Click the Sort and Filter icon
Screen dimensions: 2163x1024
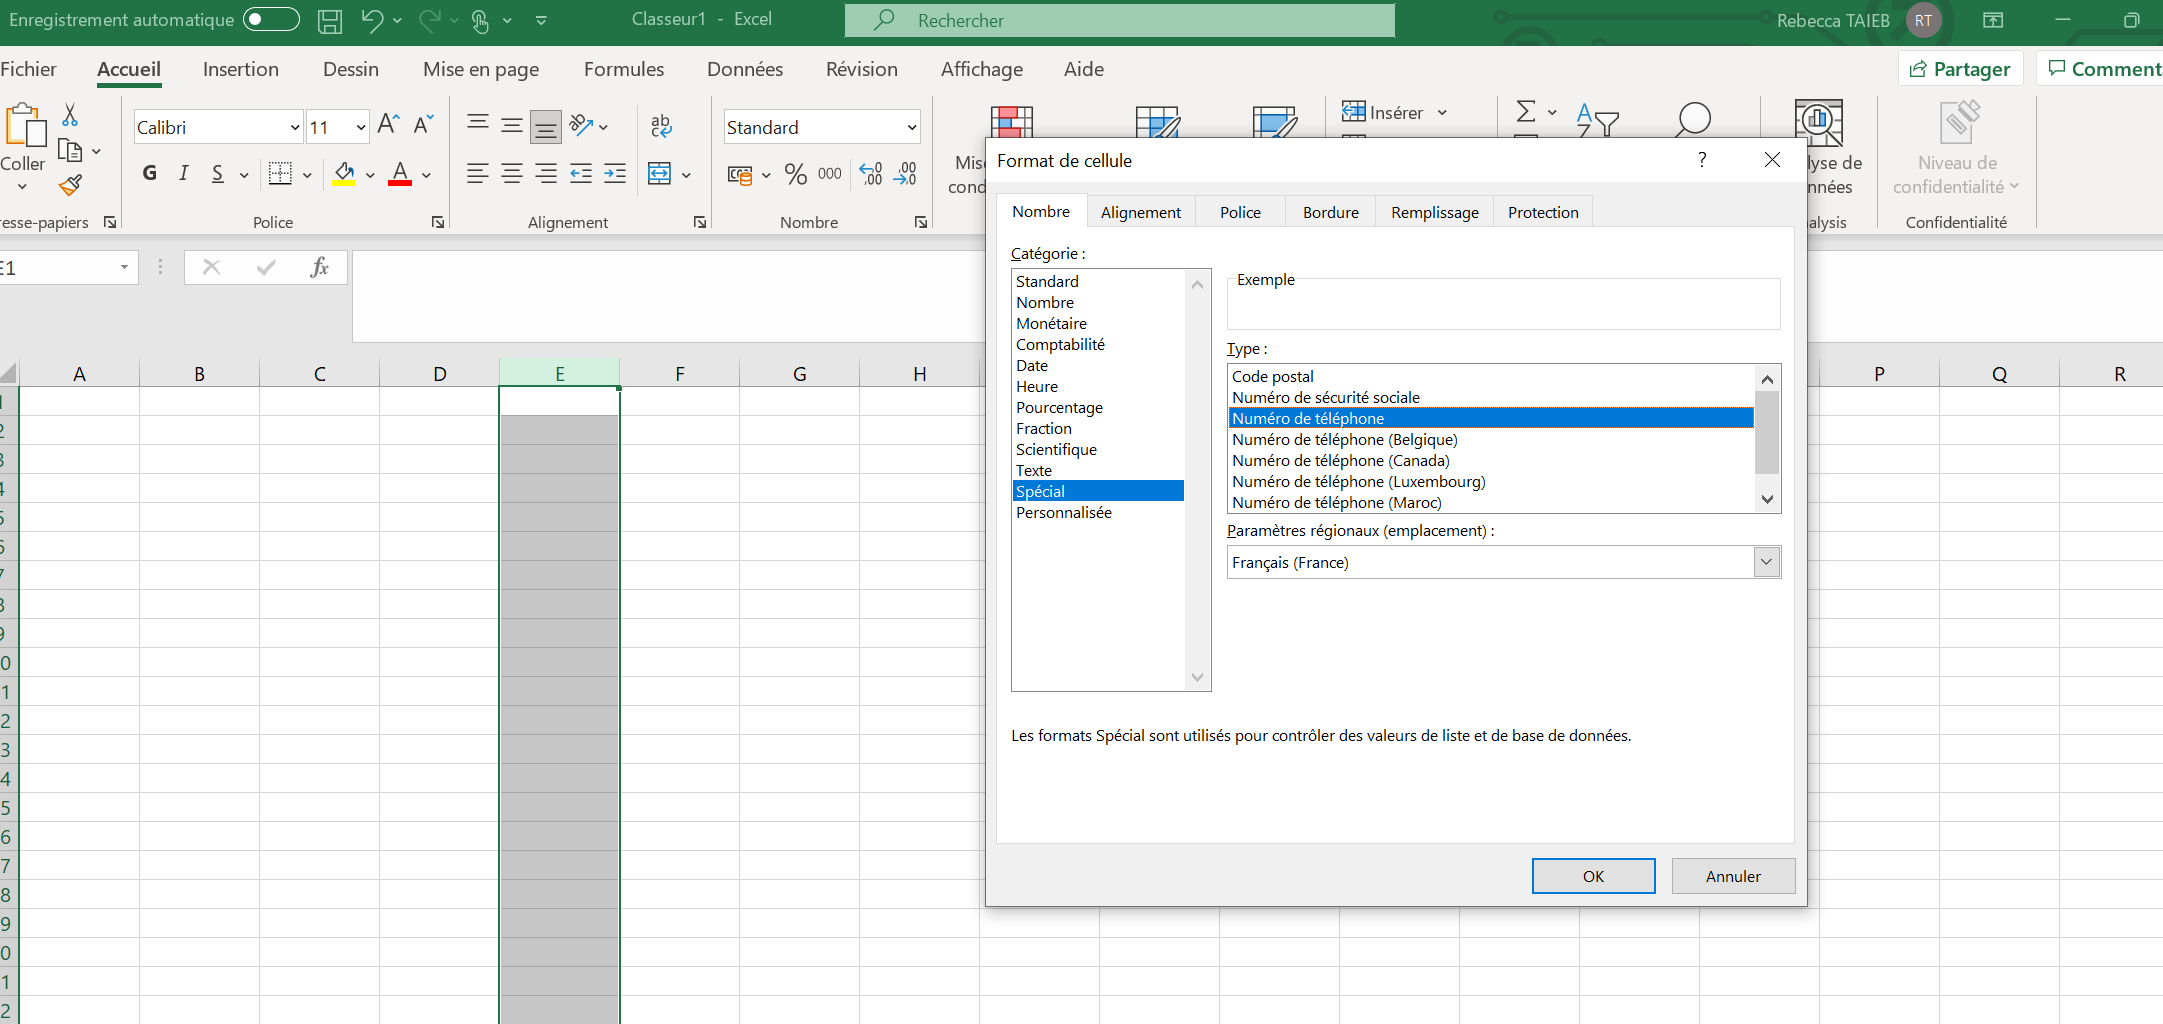coord(1597,119)
